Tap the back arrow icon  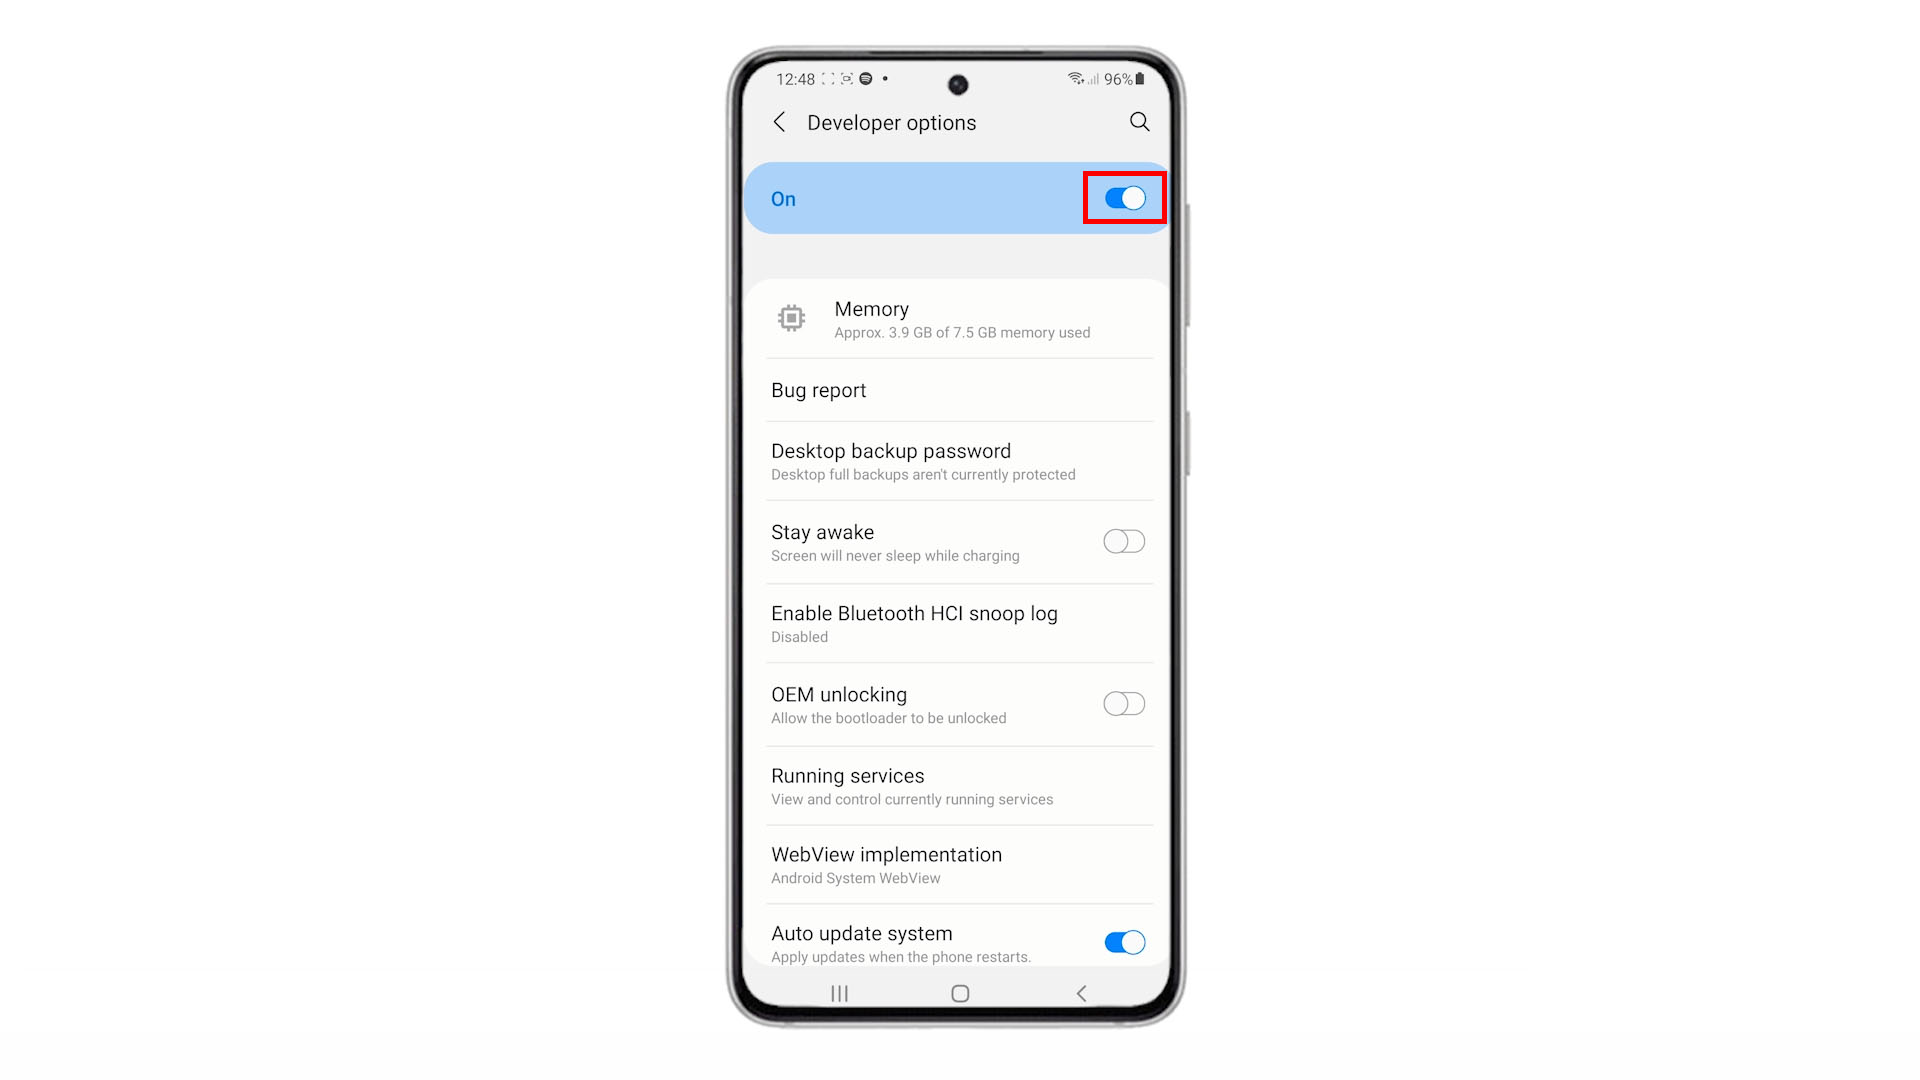click(x=781, y=121)
